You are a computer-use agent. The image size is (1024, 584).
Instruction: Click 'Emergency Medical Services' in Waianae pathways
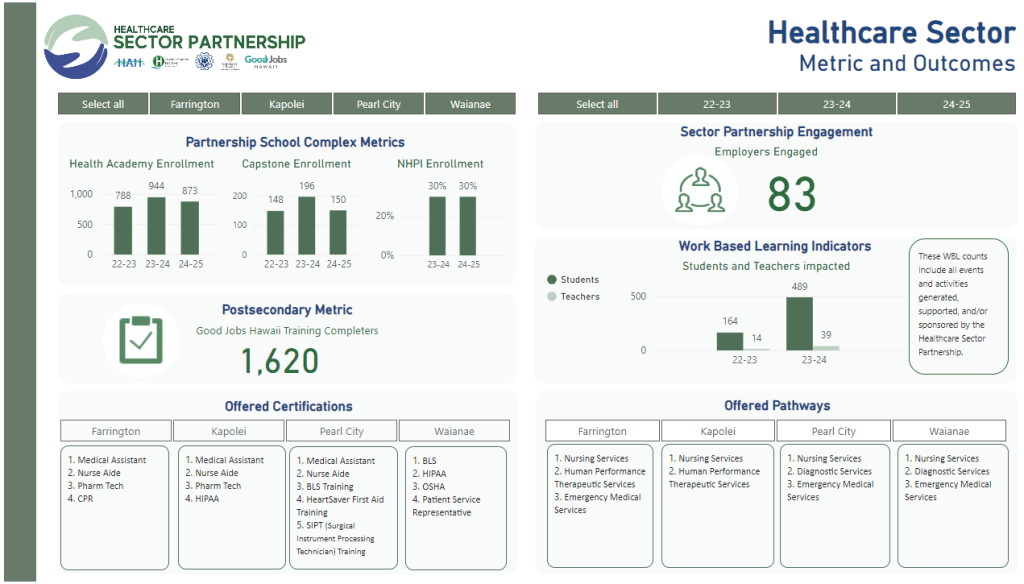tap(948, 491)
